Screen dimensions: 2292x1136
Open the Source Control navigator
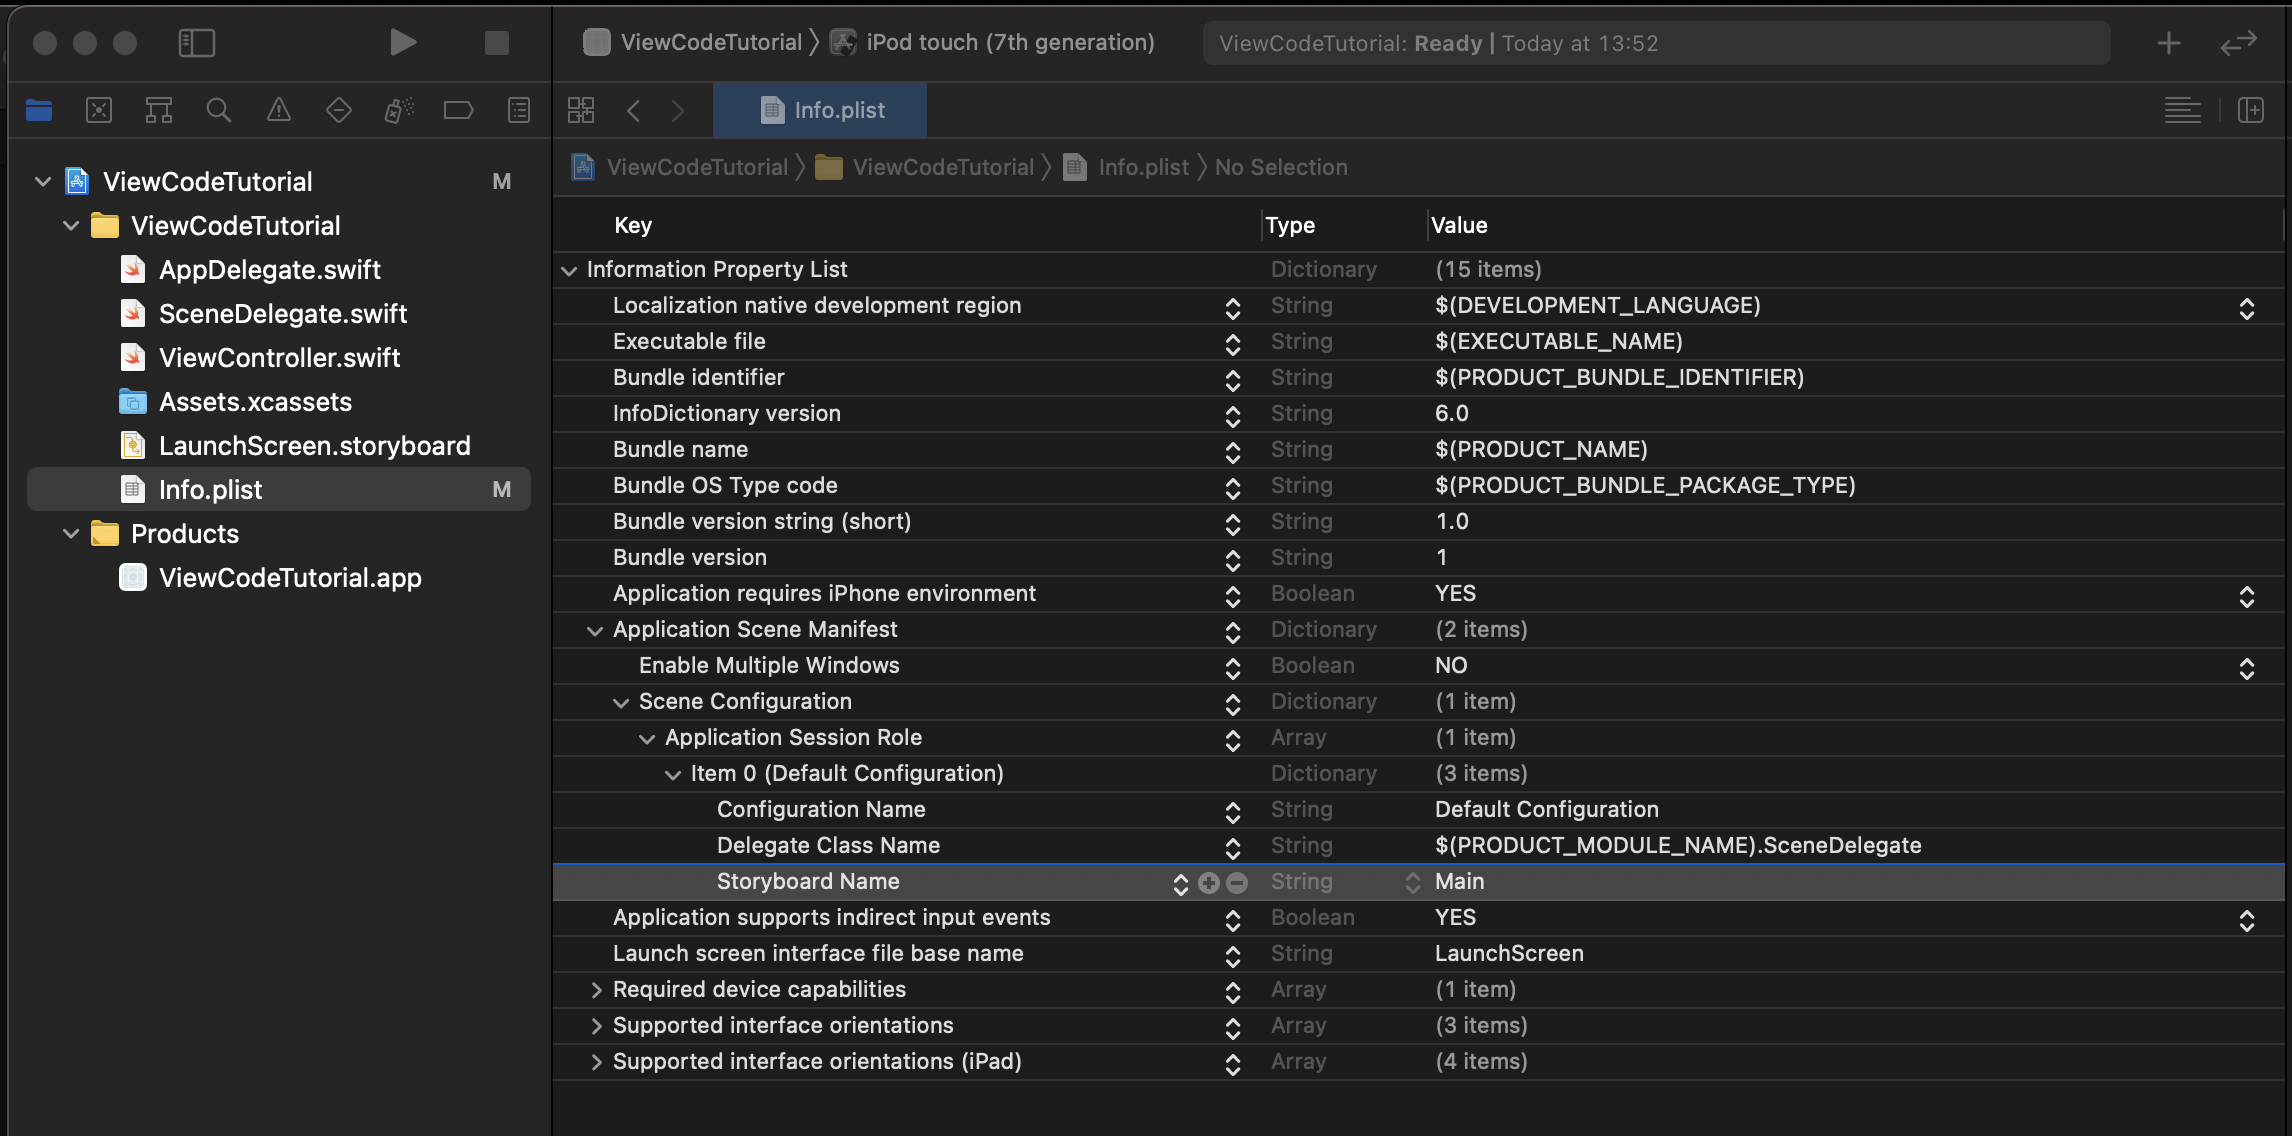coord(99,110)
